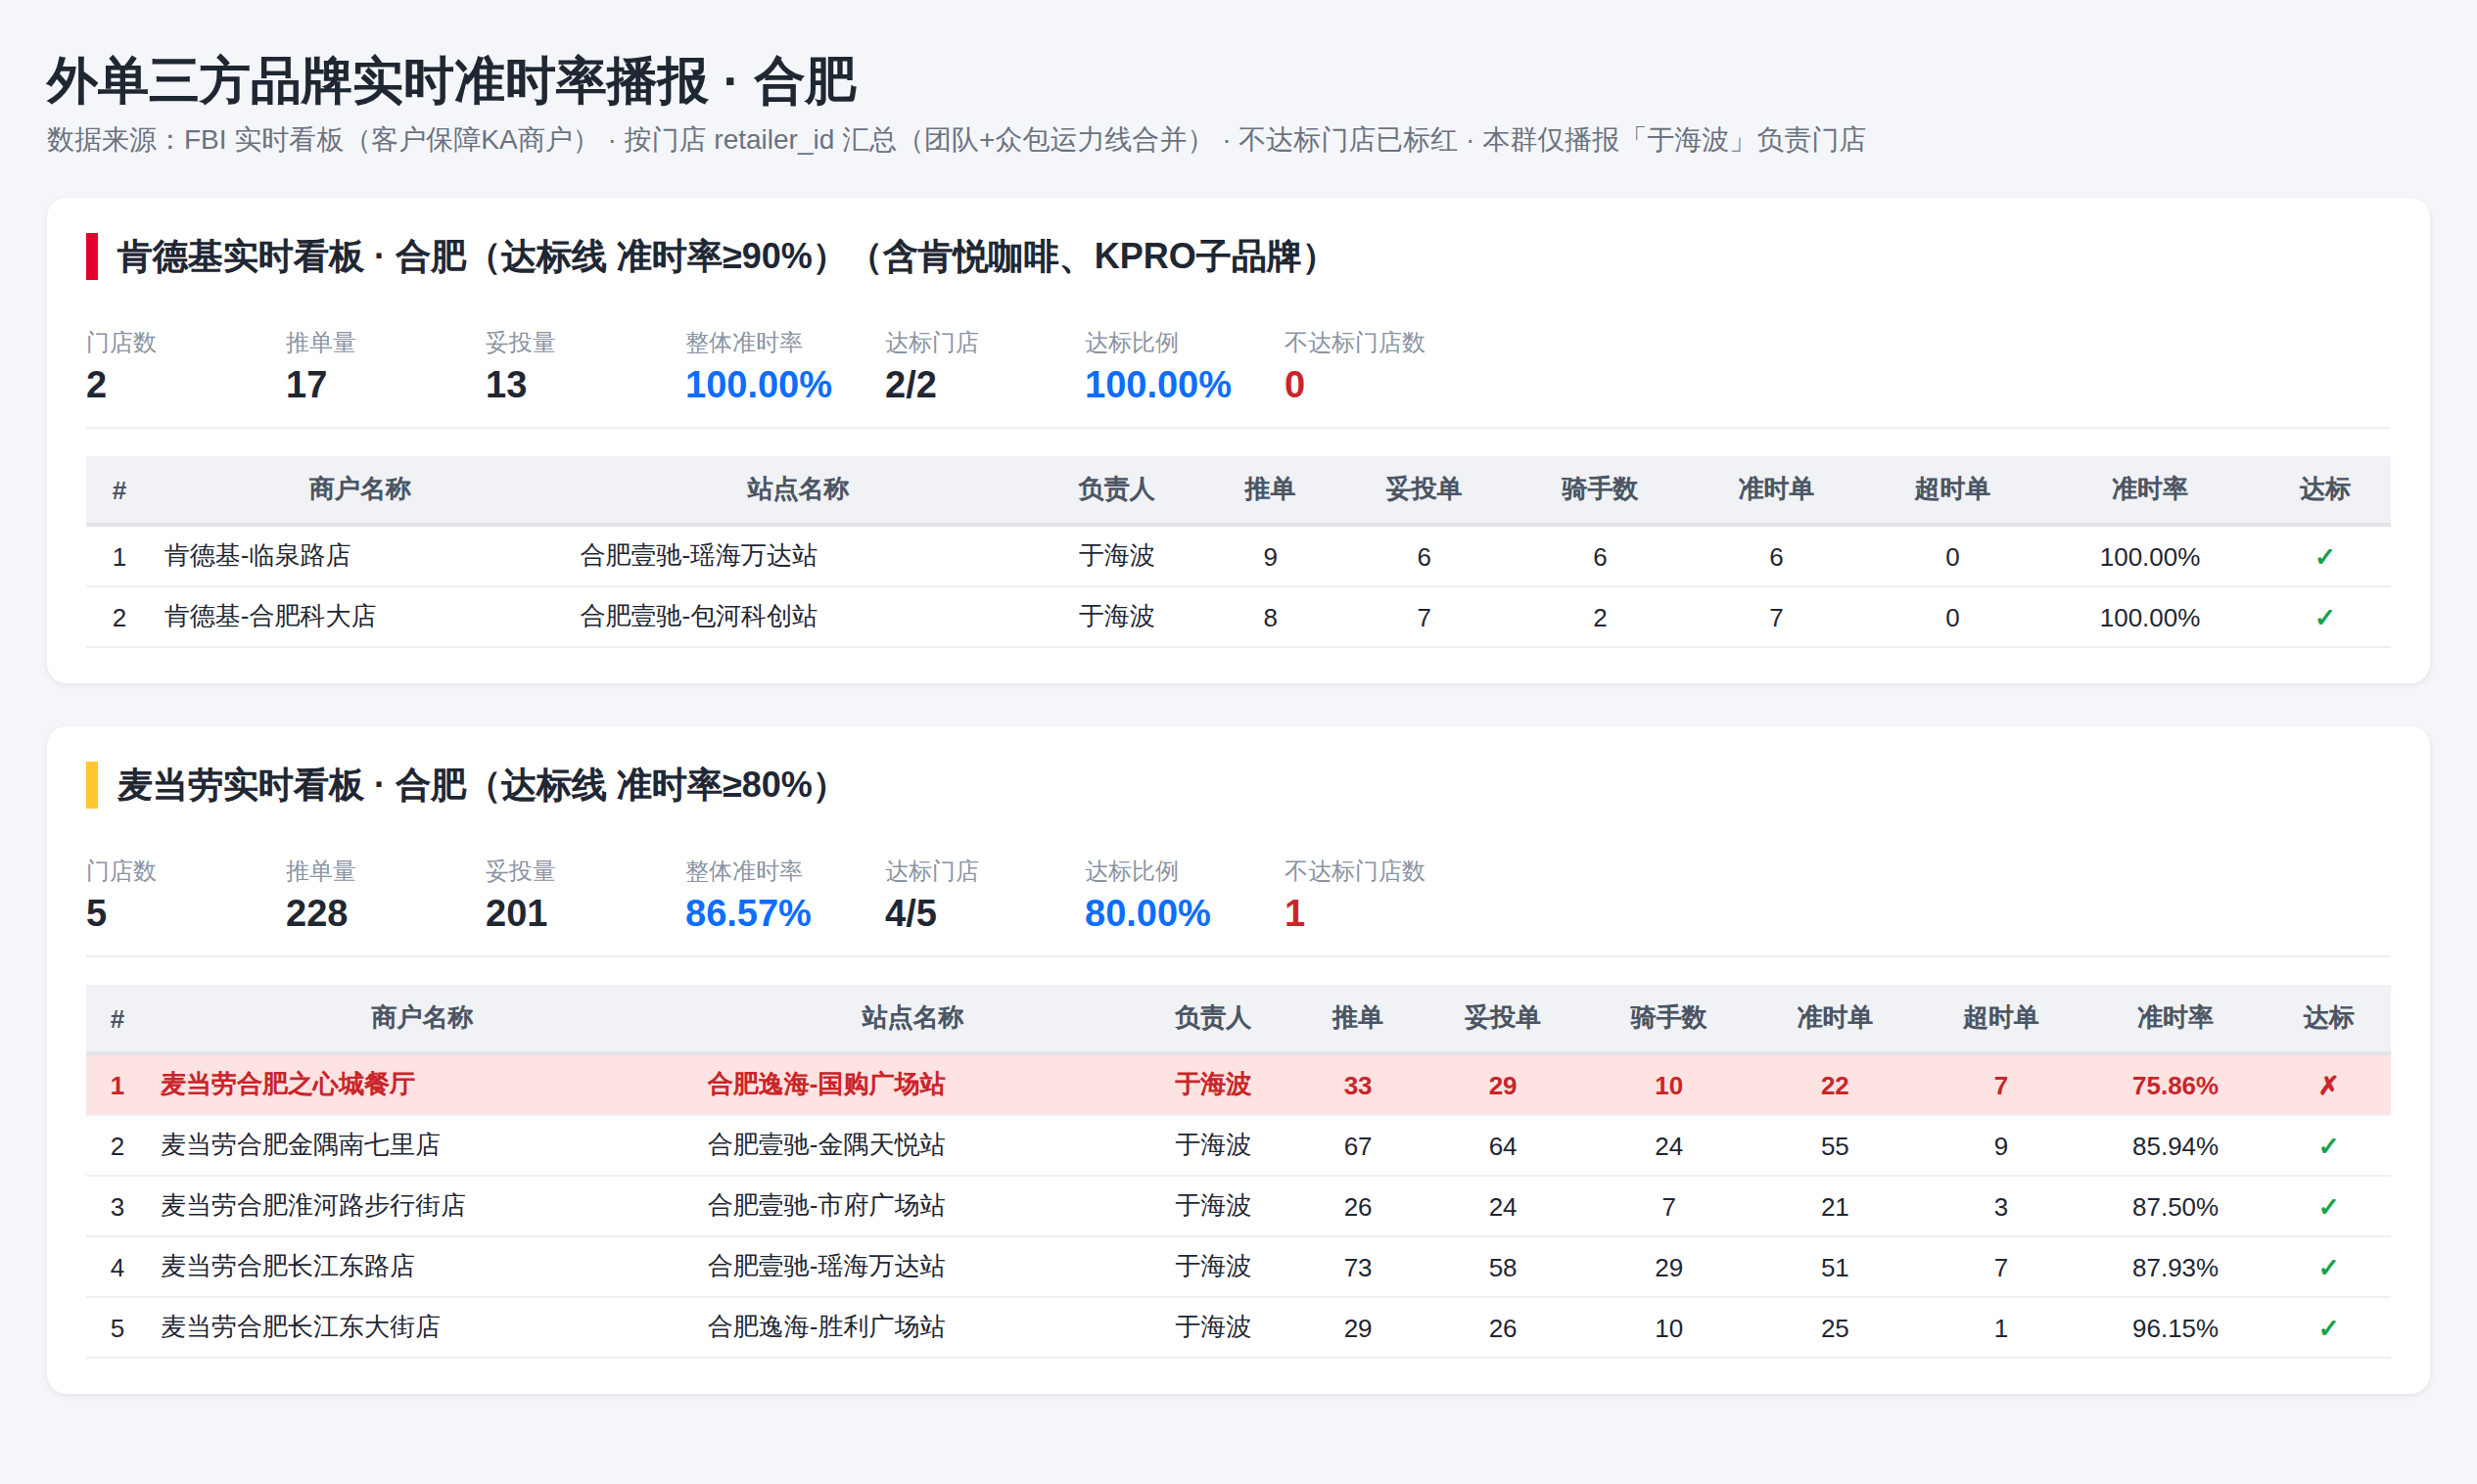Image resolution: width=2477 pixels, height=1484 pixels.
Task: Click the checkmark in 麦当劳合肥长江东路店 row
Action: 2328,1268
